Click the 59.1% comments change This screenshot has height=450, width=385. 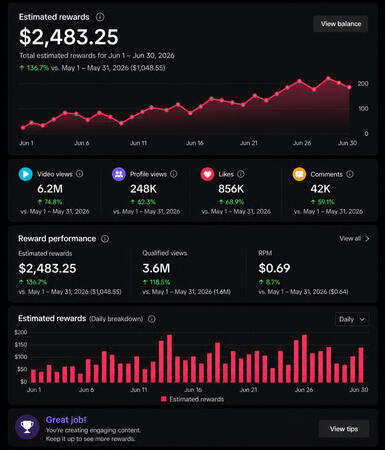click(x=322, y=202)
